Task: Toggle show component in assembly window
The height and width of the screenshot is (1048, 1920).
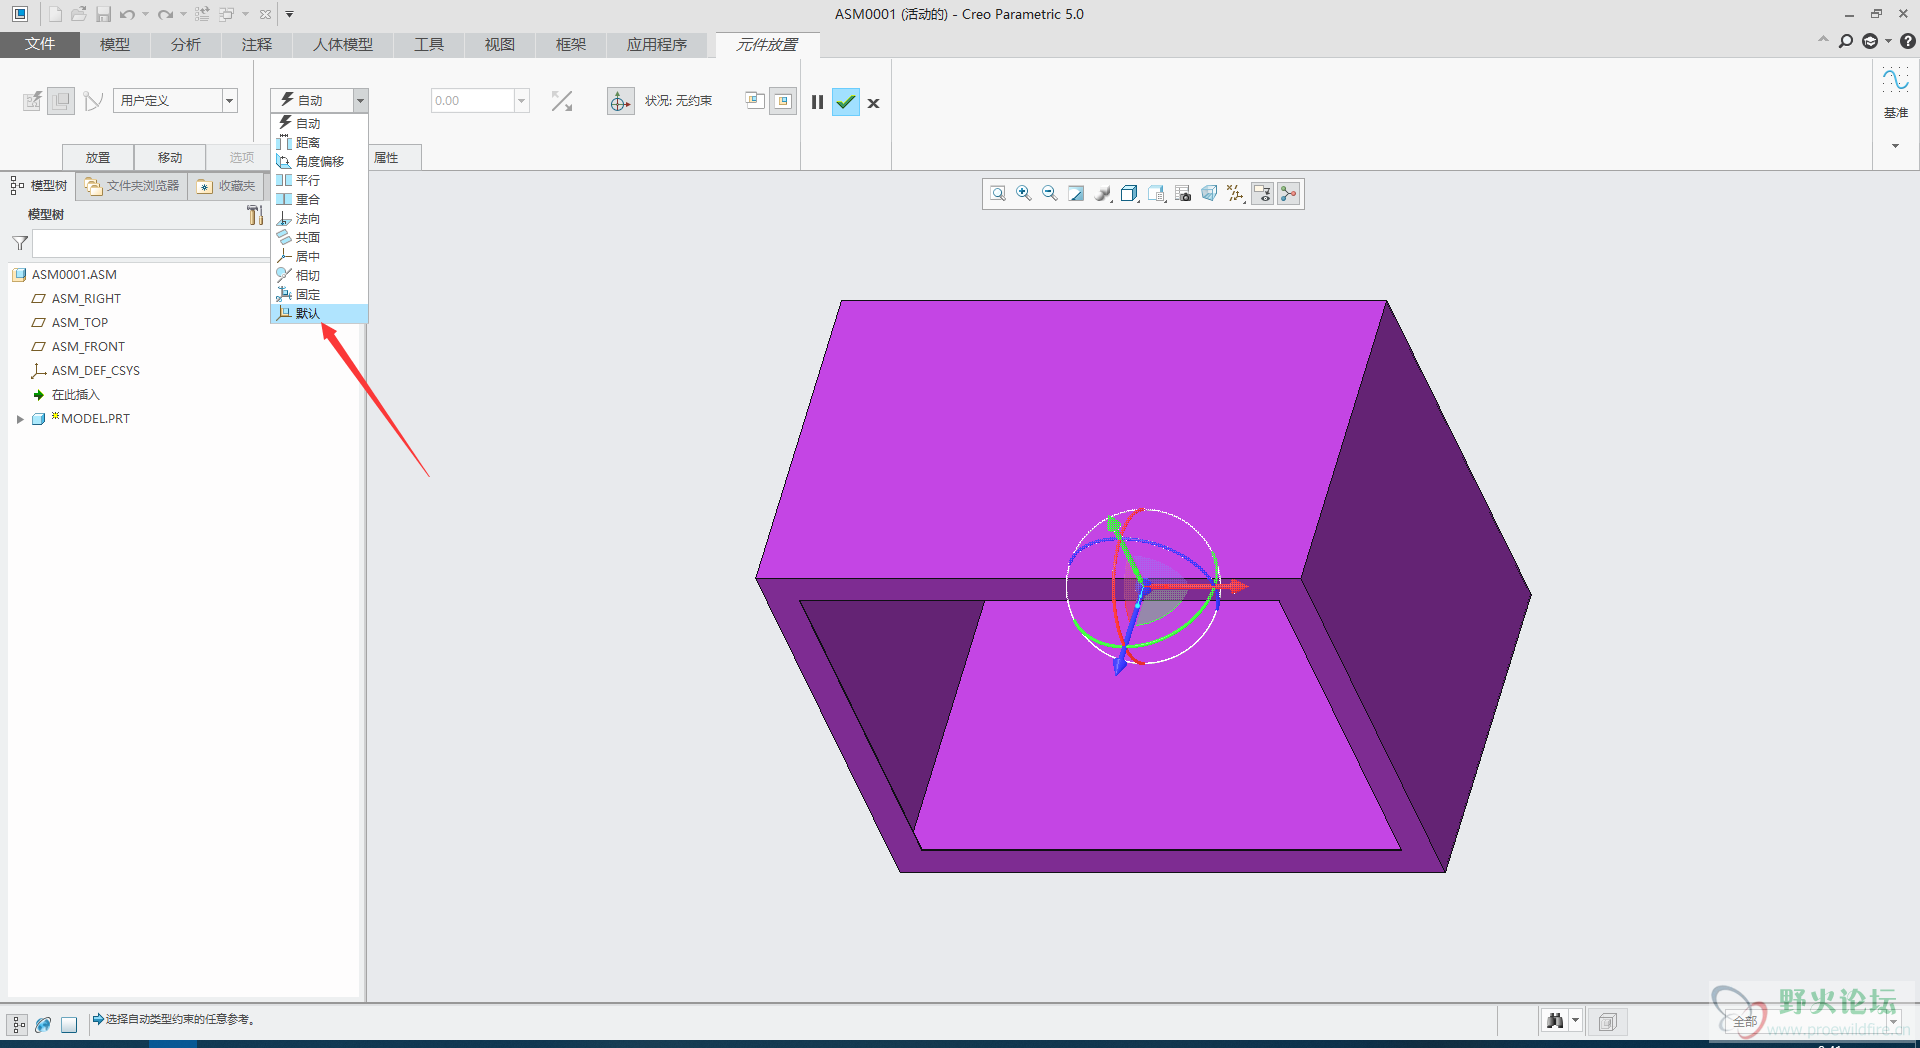Action: (783, 101)
